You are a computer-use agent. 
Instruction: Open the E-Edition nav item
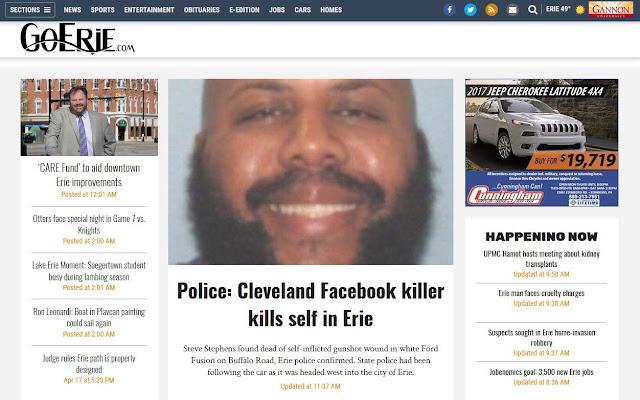tap(244, 9)
